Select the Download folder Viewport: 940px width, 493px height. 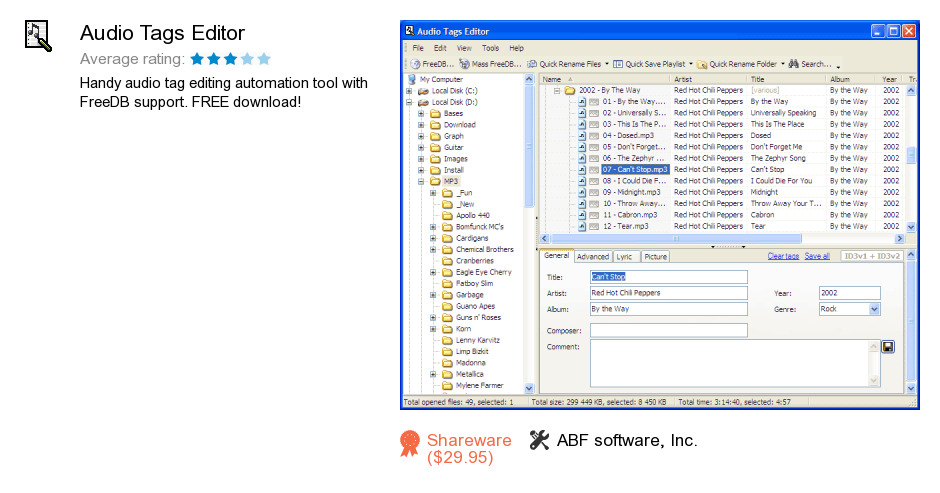(453, 125)
